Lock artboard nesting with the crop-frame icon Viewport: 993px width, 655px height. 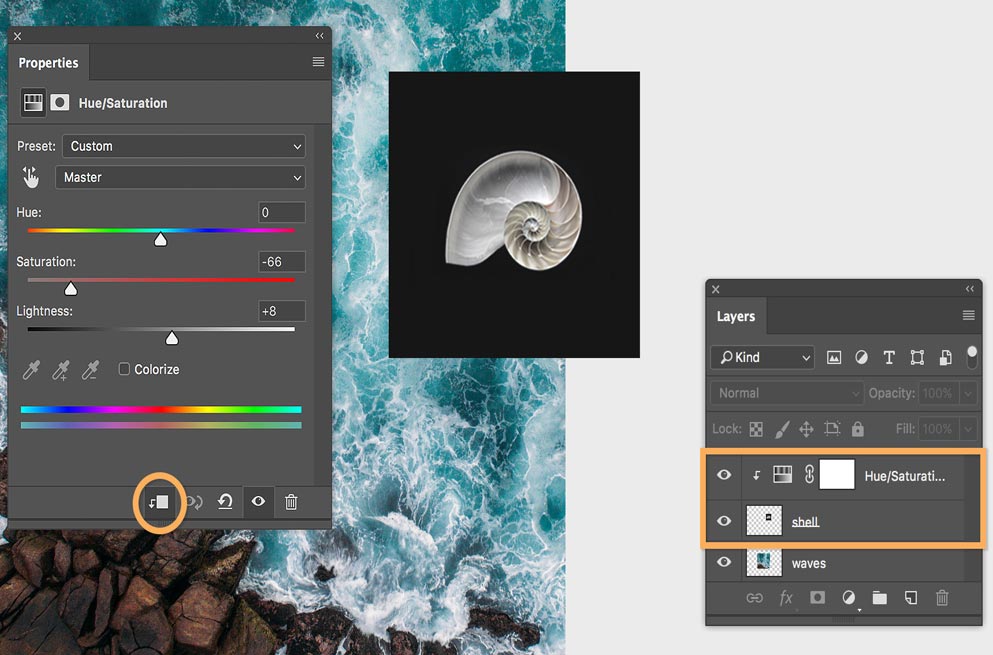pyautogui.click(x=832, y=429)
